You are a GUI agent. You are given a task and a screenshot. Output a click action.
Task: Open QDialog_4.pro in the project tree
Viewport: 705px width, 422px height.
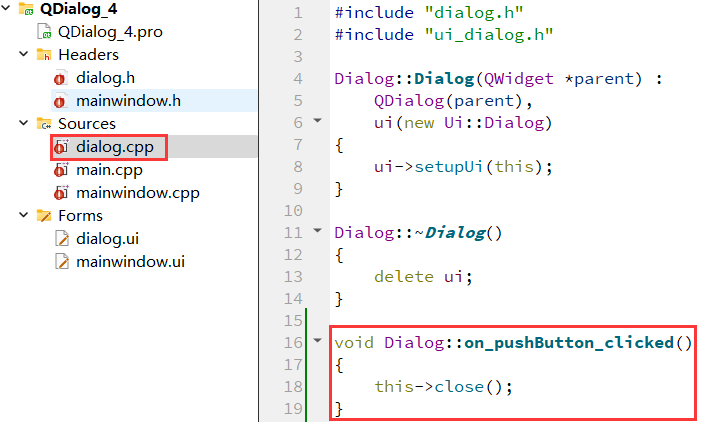coord(110,32)
